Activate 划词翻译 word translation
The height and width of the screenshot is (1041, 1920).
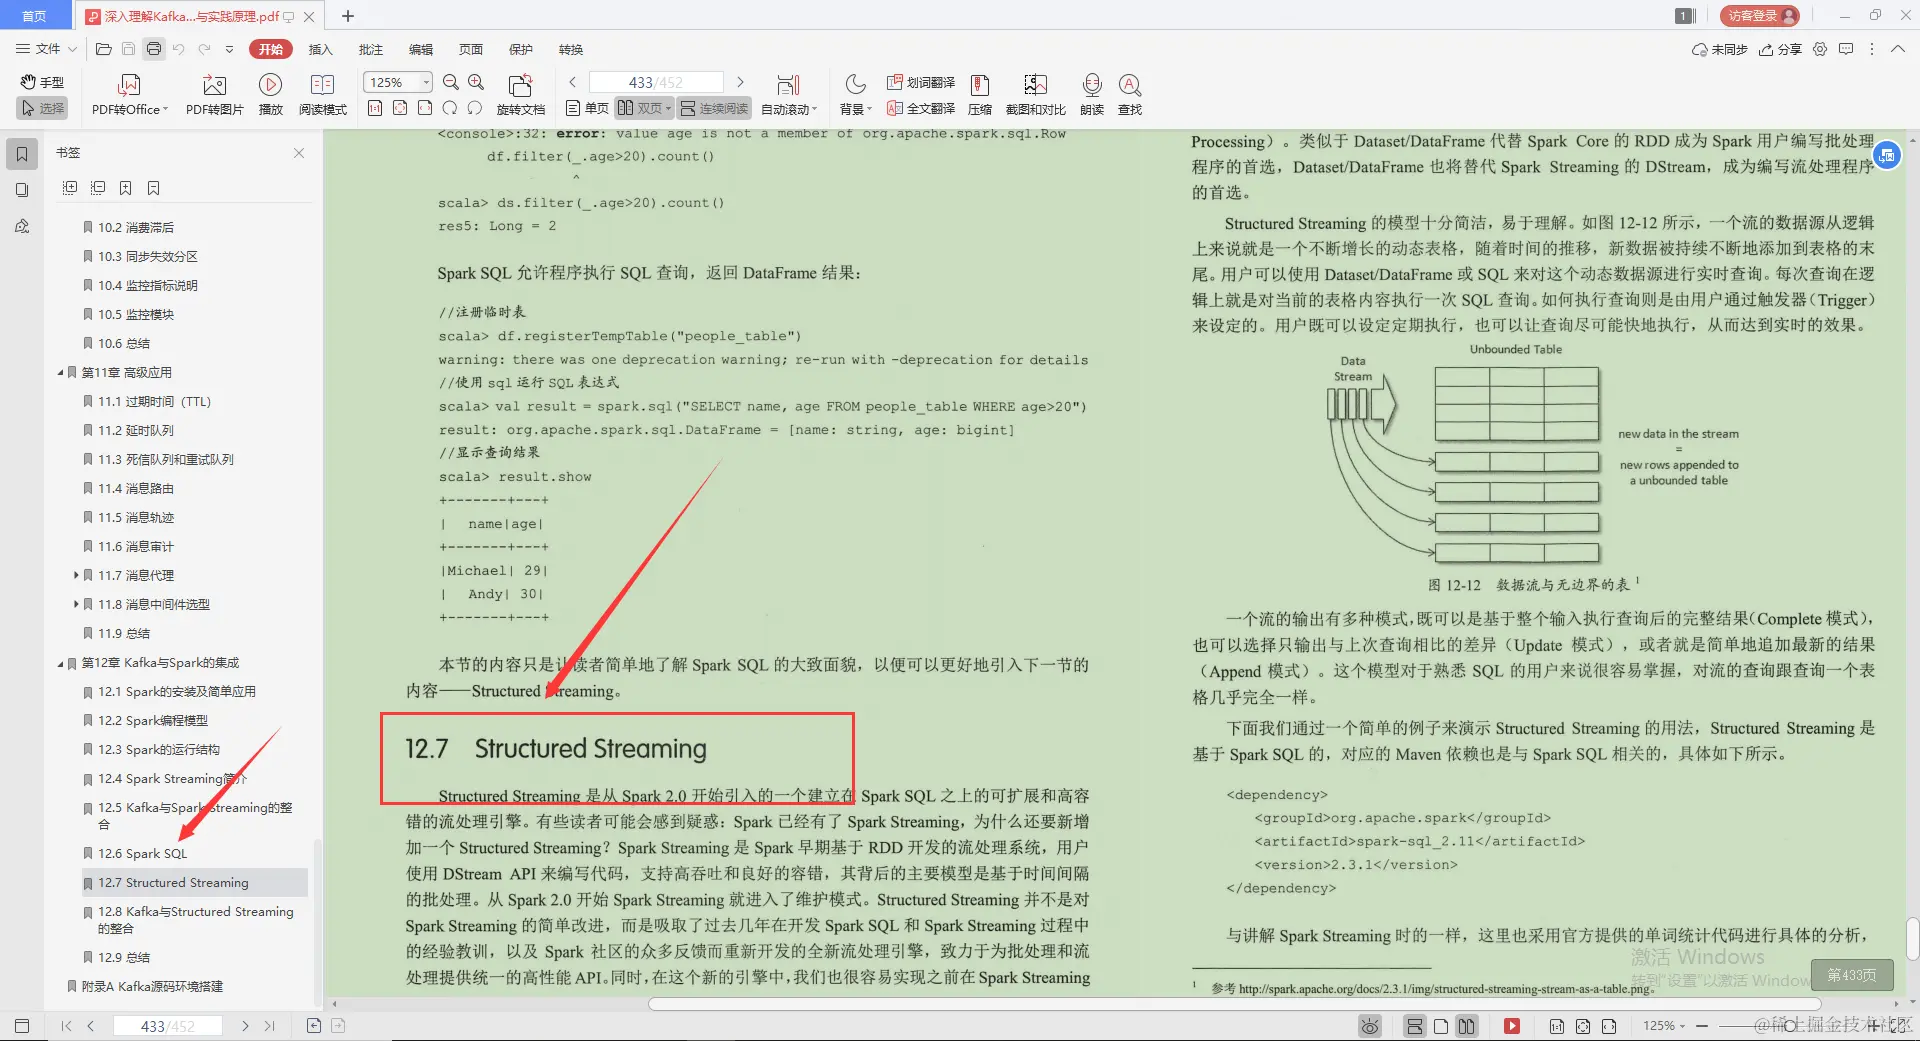coord(920,83)
